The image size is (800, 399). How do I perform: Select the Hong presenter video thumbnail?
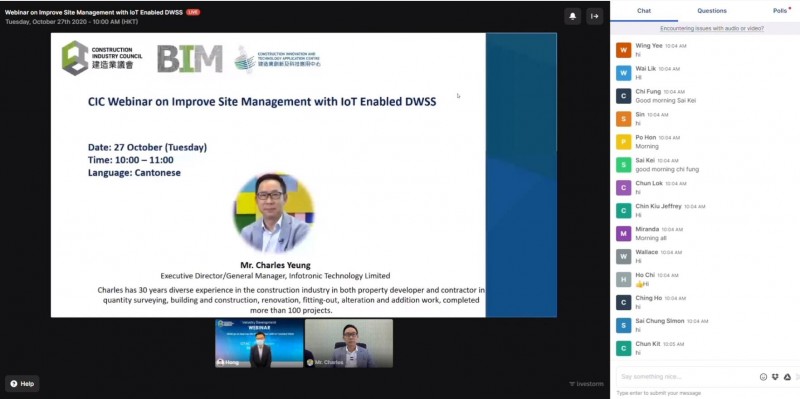point(259,343)
